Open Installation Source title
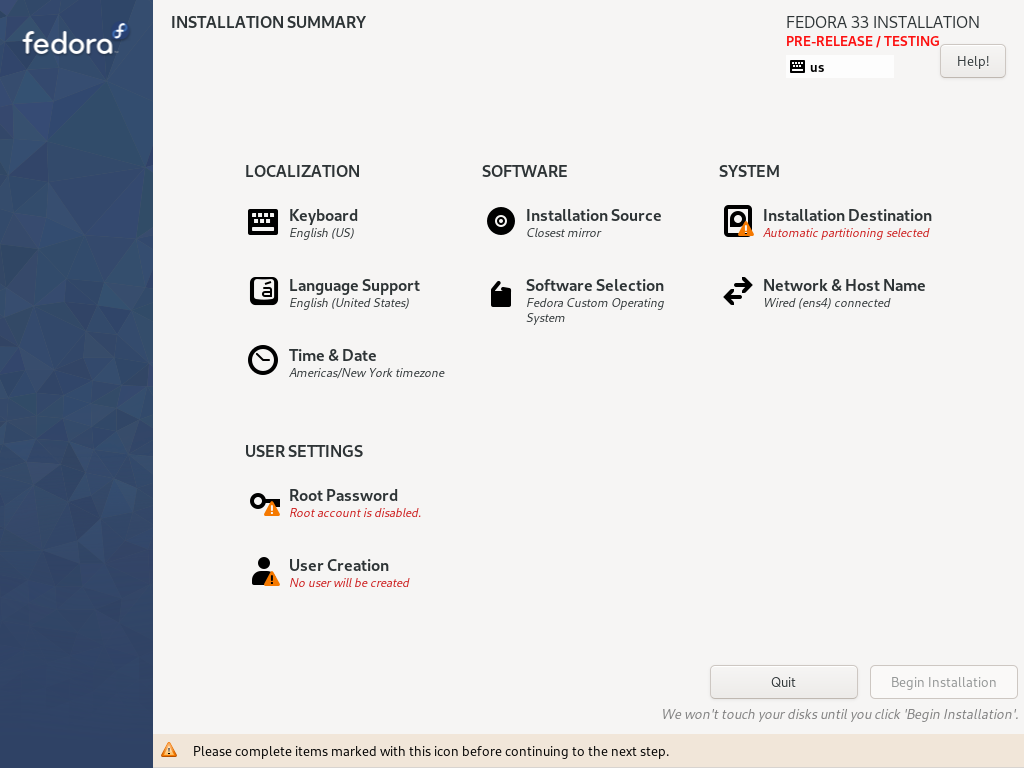The image size is (1024, 768). [x=594, y=216]
